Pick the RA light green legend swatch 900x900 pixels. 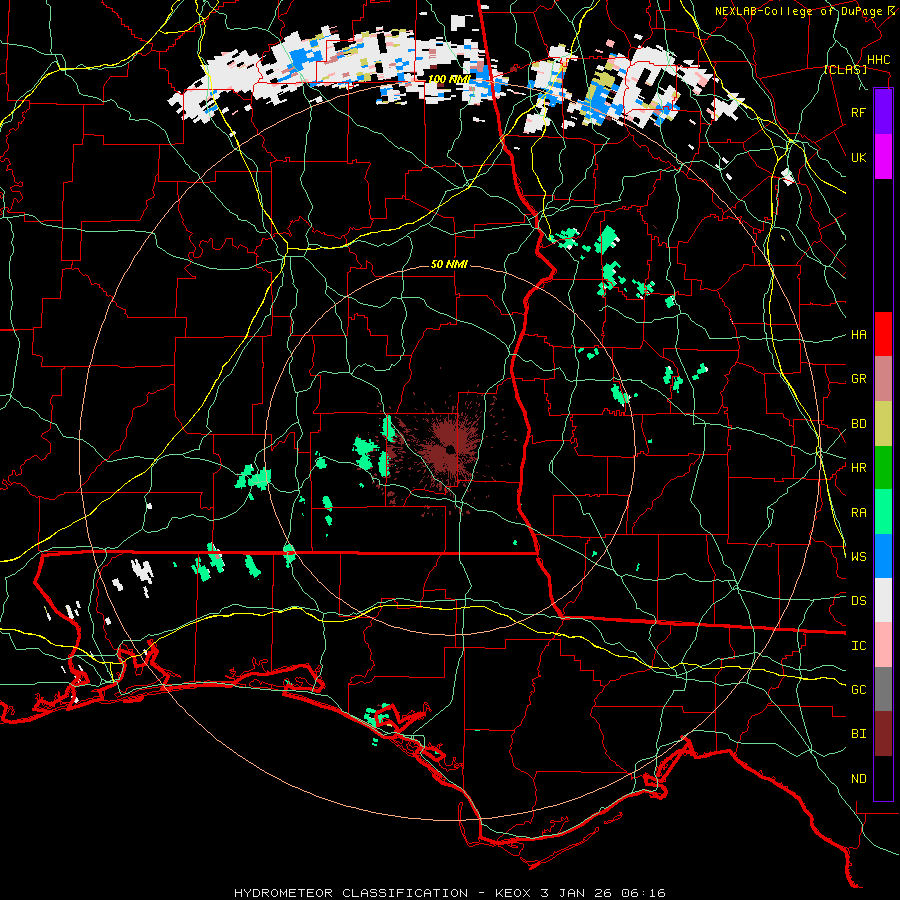pos(883,512)
